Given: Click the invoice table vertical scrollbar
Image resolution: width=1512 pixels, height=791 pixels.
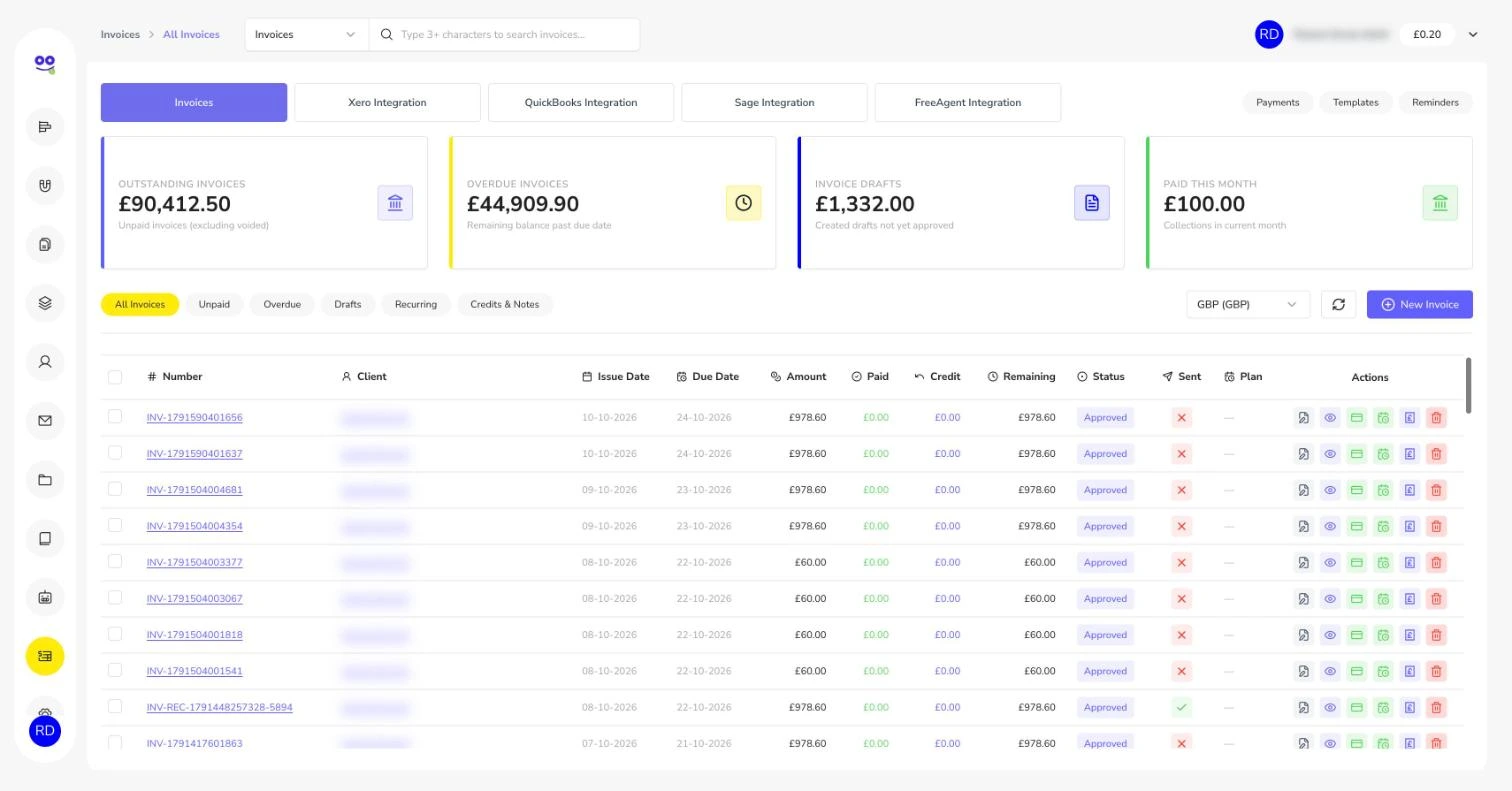Looking at the screenshot, I should tap(1469, 385).
